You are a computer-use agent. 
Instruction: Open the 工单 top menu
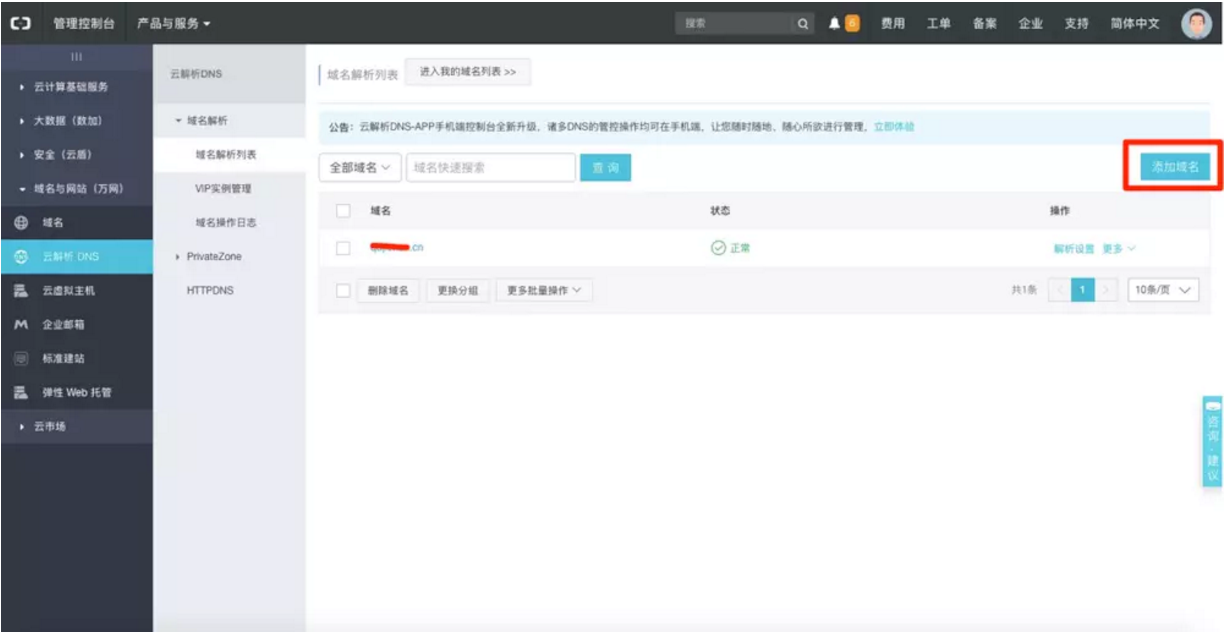[939, 24]
